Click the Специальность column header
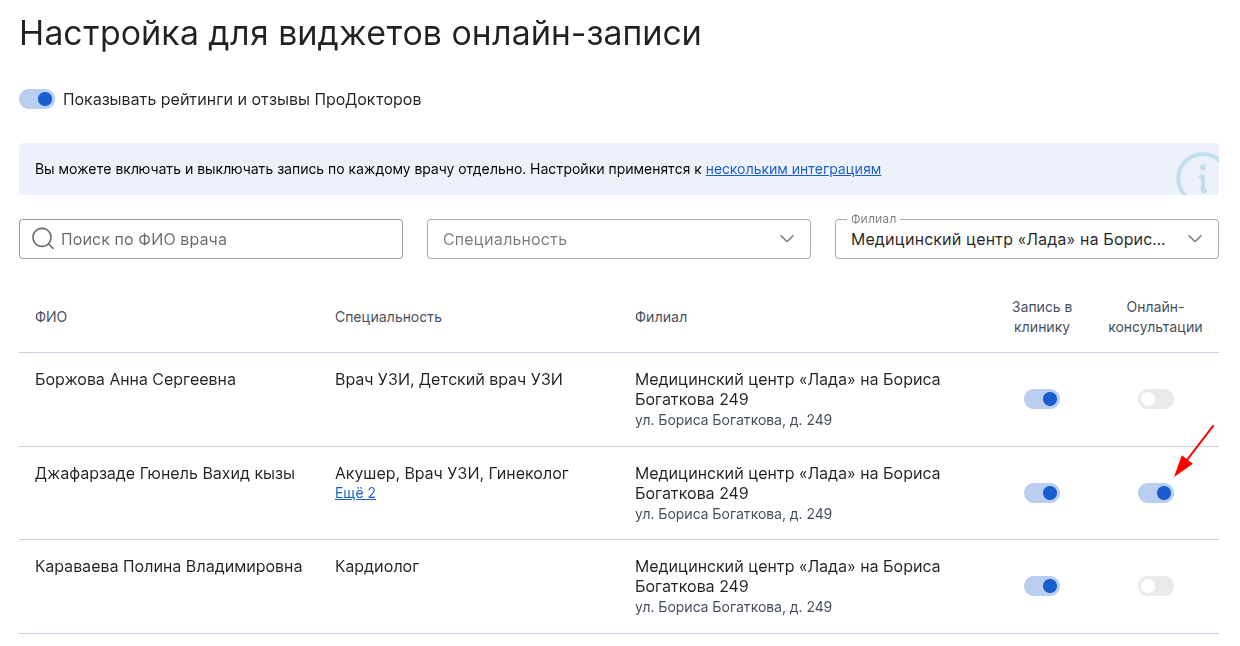The height and width of the screenshot is (646, 1240). [388, 317]
